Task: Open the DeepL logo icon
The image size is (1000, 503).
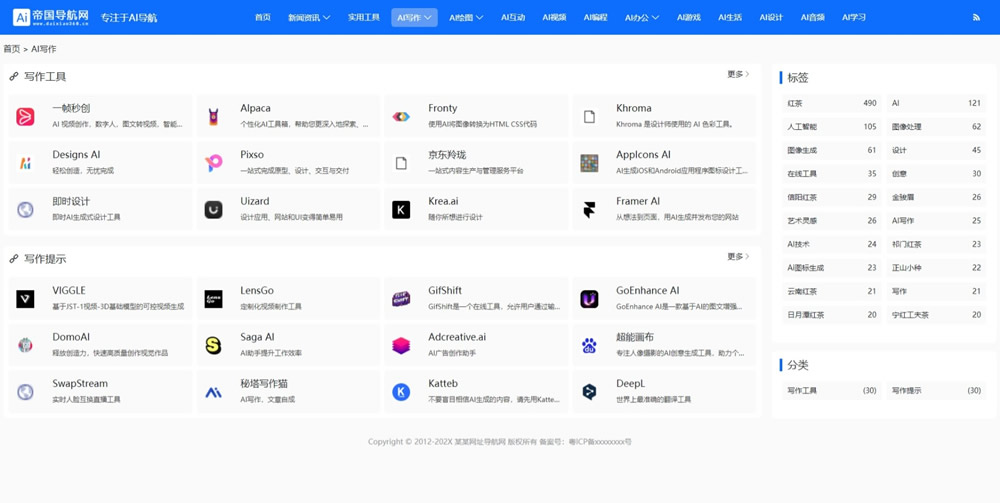Action: coord(589,392)
